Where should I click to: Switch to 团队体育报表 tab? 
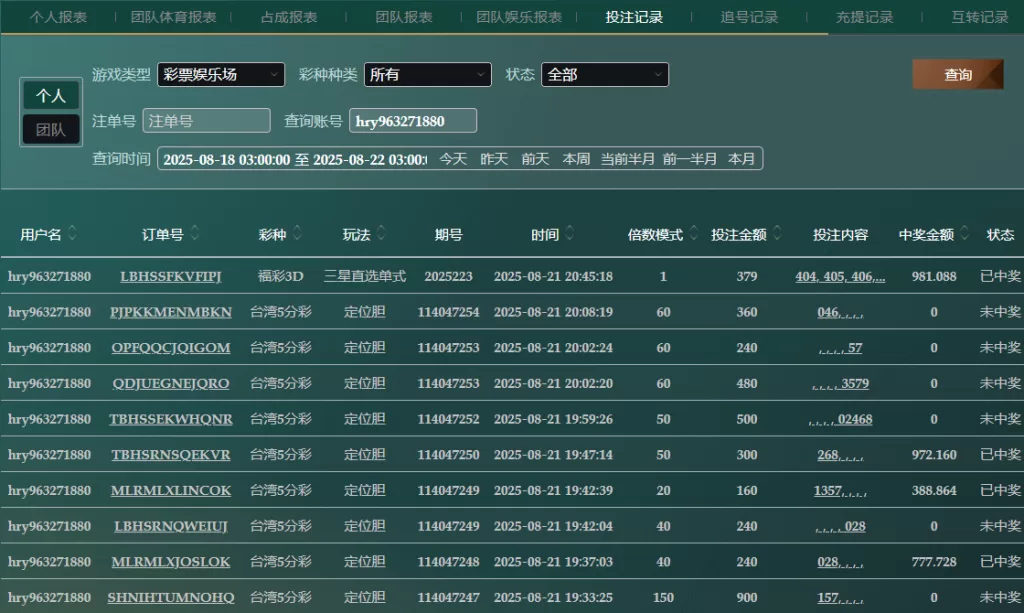[x=174, y=17]
